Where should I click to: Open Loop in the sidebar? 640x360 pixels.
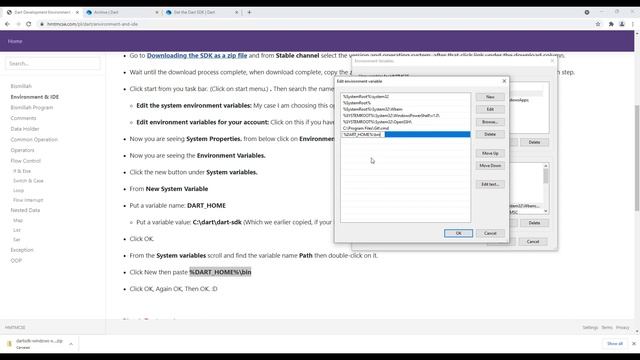click(x=18, y=190)
